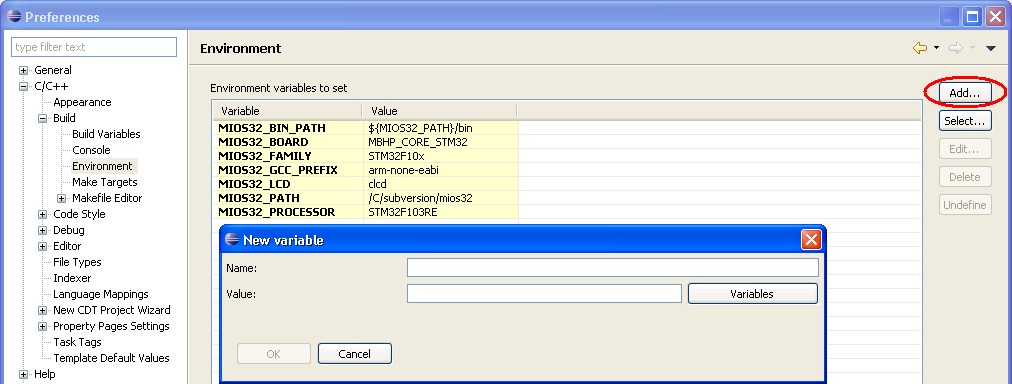Click the back navigation arrow icon

coord(920,48)
